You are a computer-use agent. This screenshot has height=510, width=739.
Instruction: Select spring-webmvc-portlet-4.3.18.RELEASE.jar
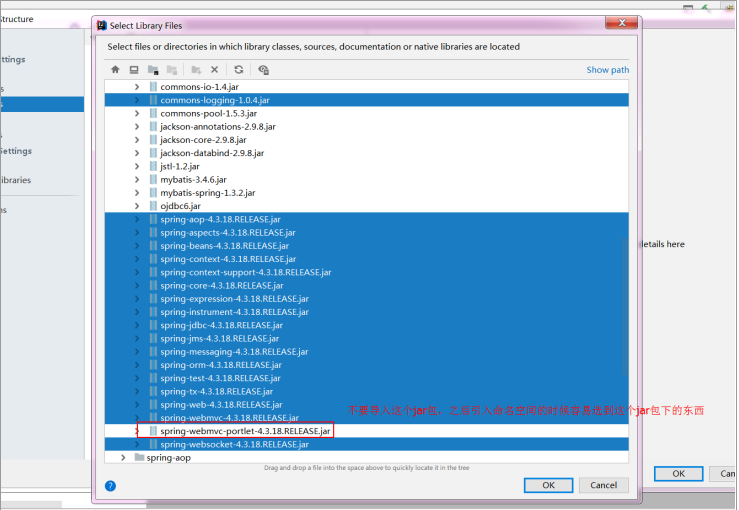coord(367,431)
